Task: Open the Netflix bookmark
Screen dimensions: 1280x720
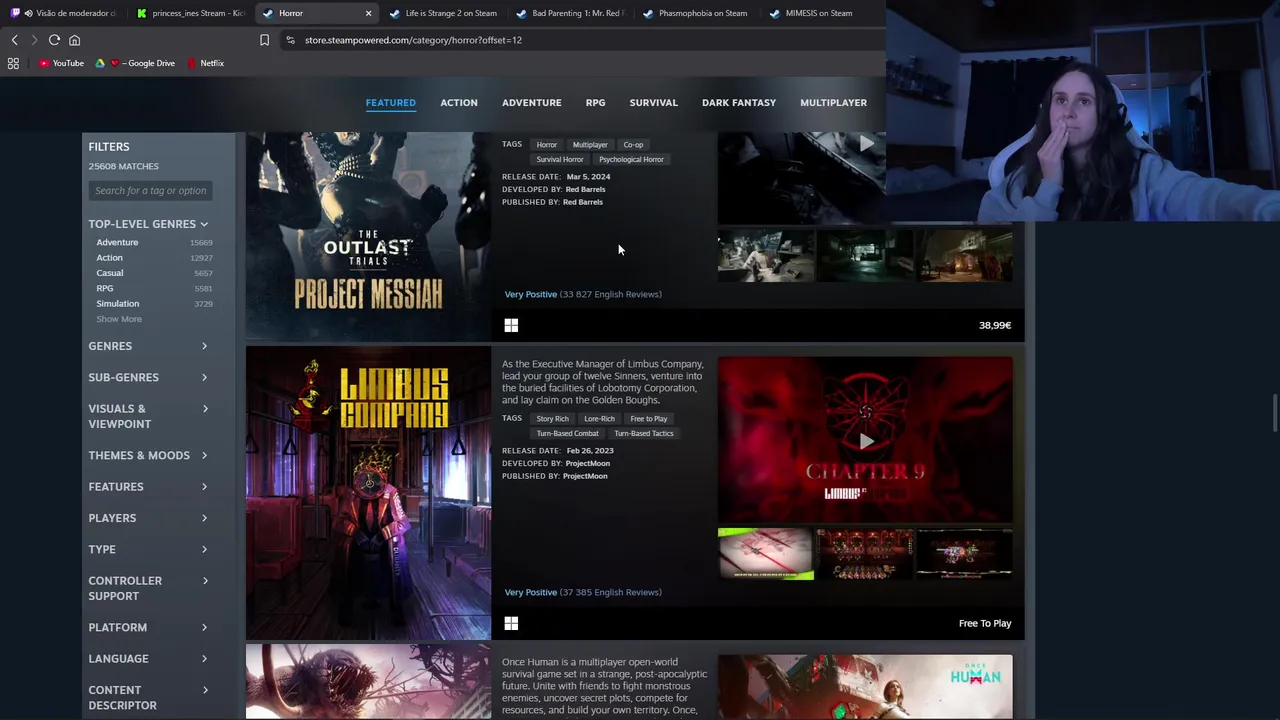Action: (205, 63)
